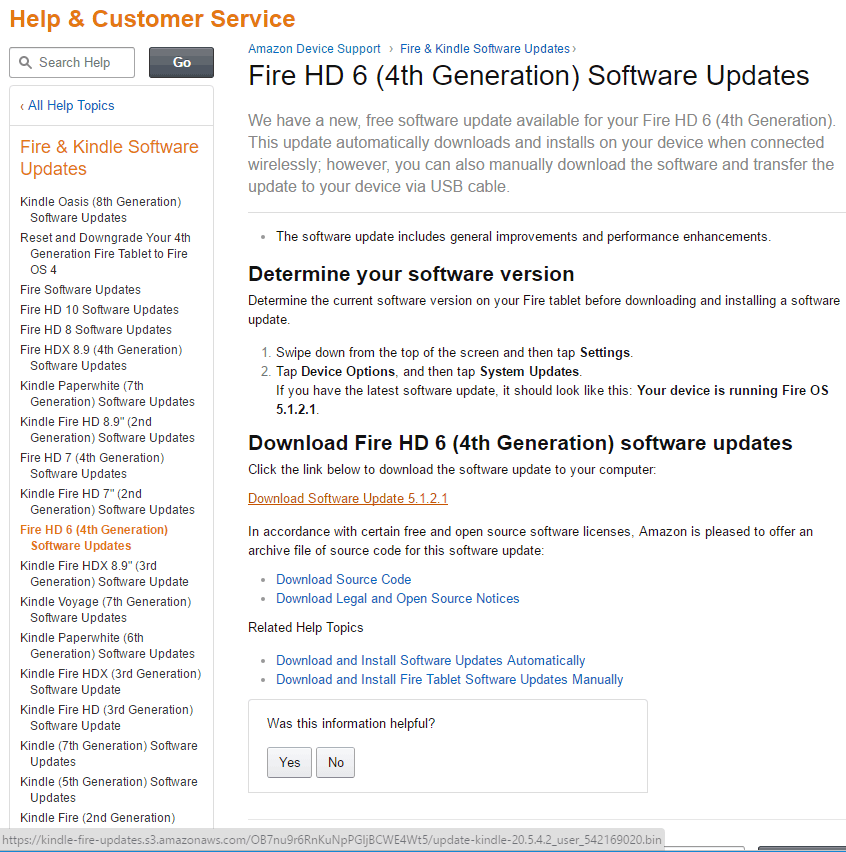Image resolution: width=846 pixels, height=852 pixels.
Task: Open Kindle Oasis (8th Generation) Software Updates
Action: [x=101, y=210]
